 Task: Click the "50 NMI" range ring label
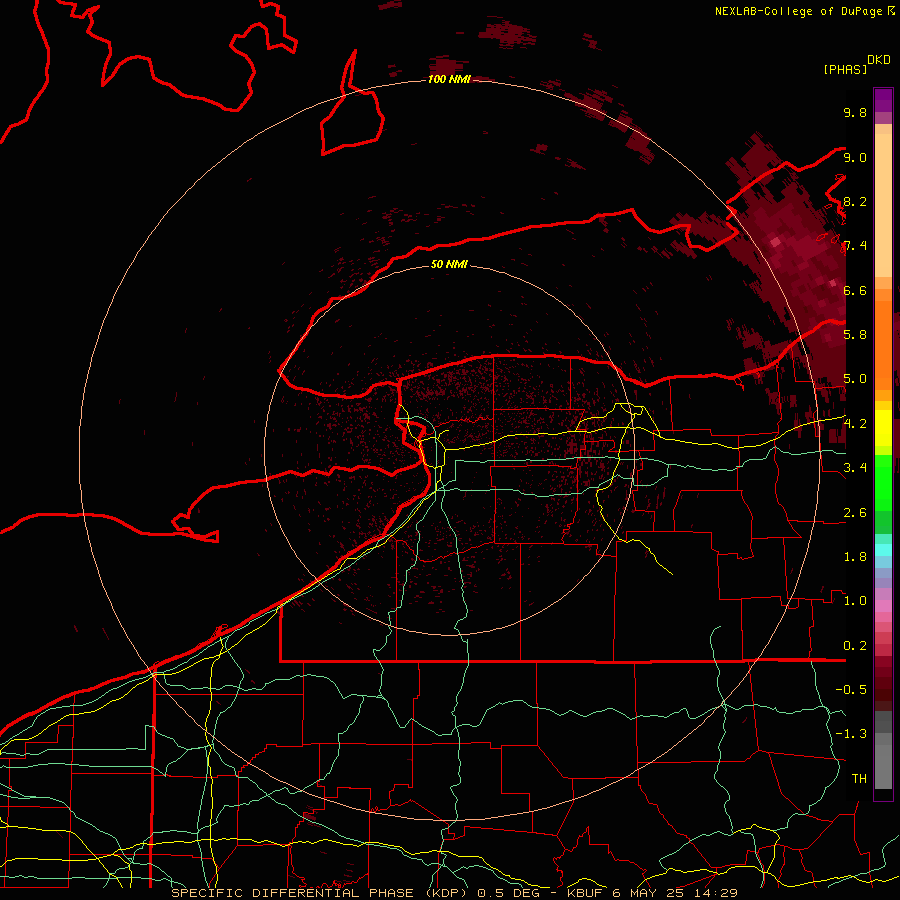(x=449, y=264)
